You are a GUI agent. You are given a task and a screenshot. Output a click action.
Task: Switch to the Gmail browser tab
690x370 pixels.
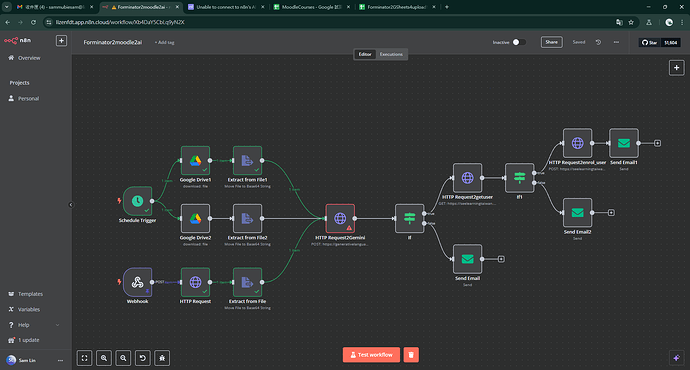54,7
